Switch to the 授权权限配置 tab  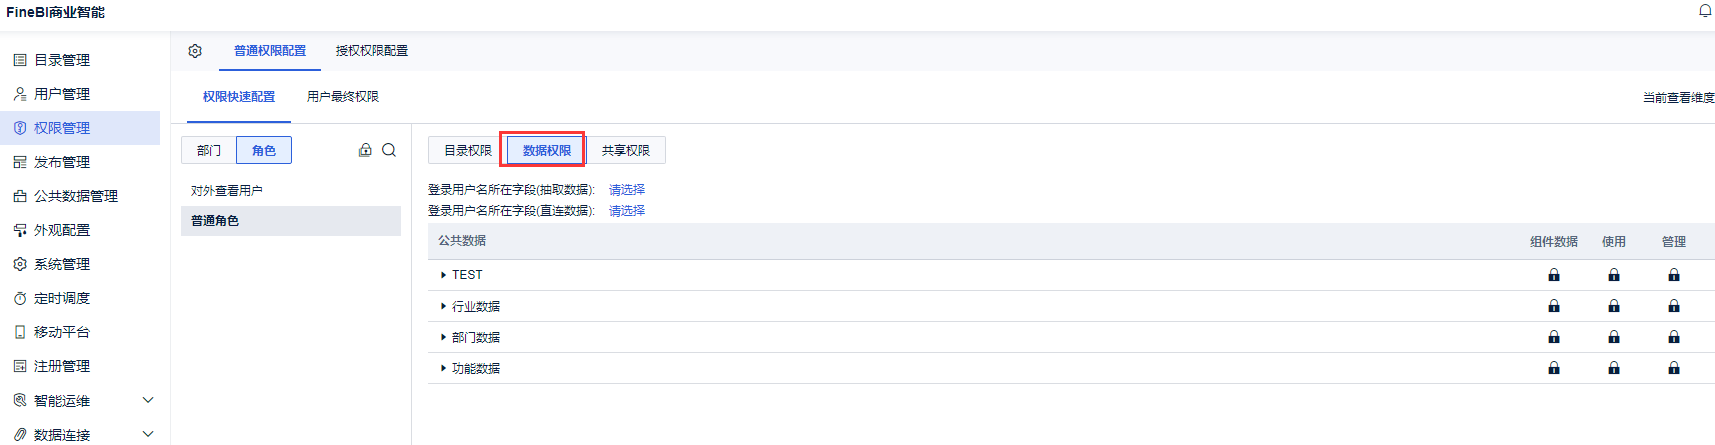[372, 51]
